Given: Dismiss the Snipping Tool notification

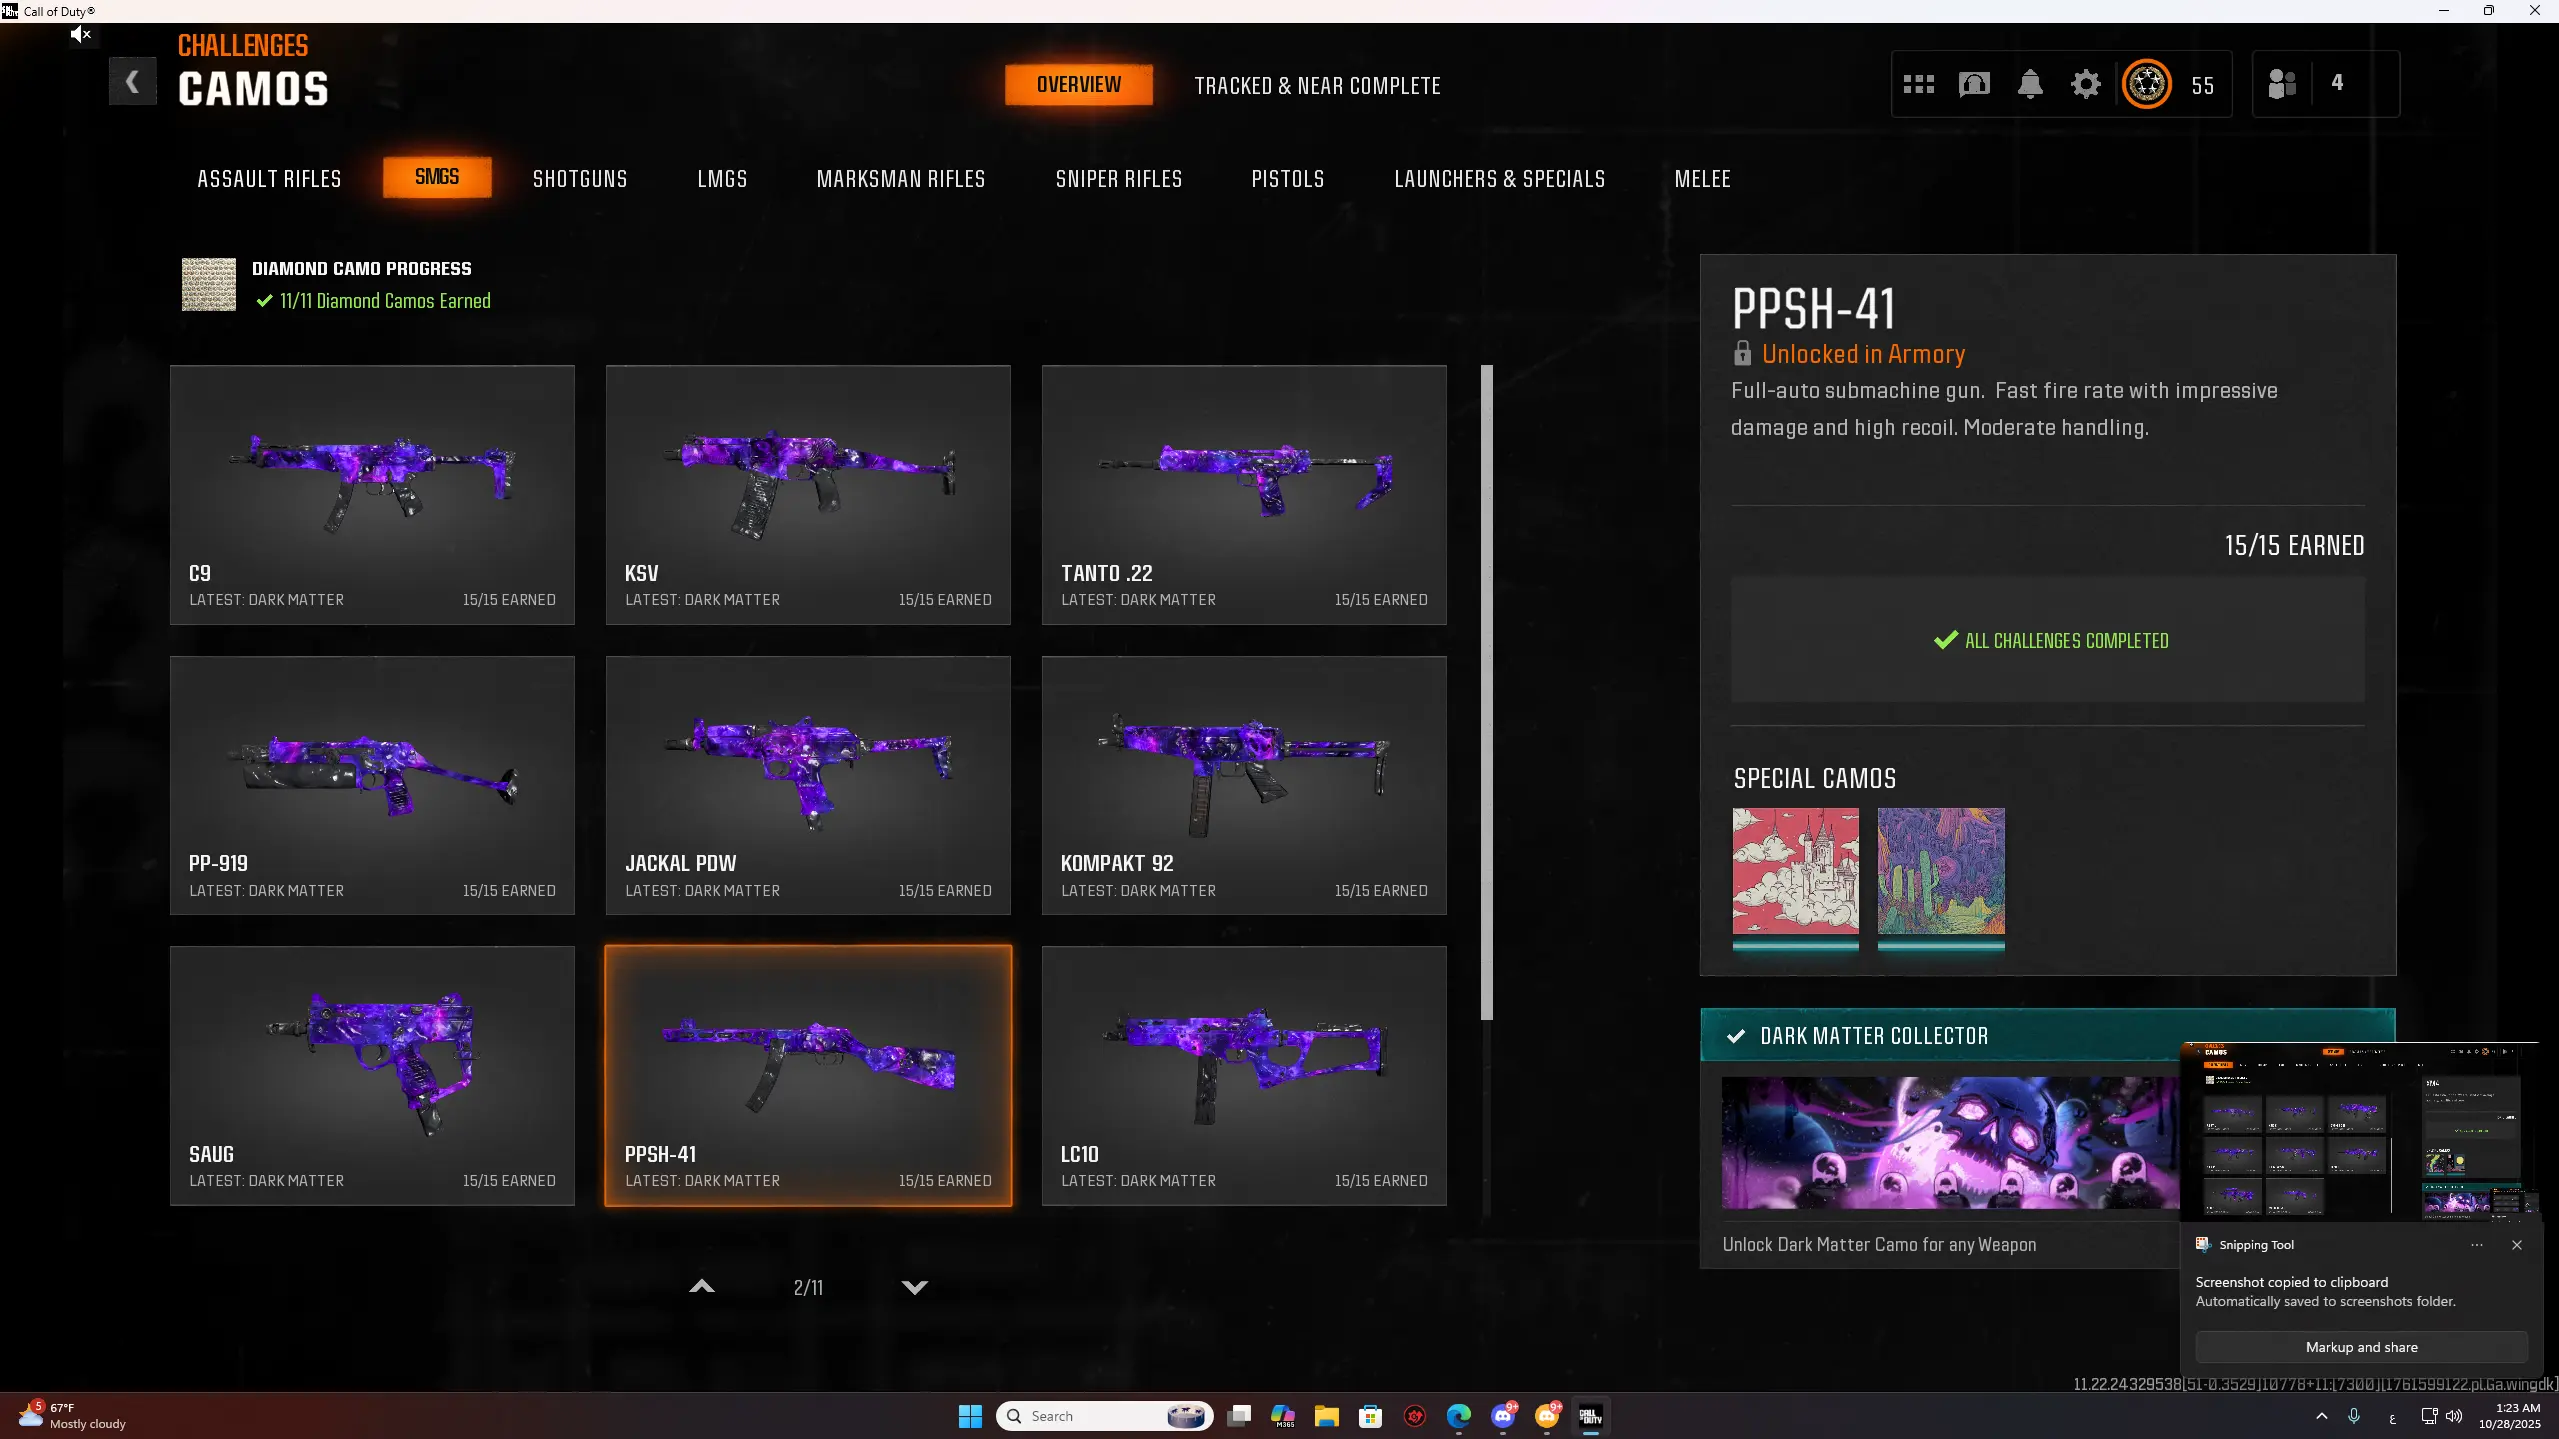Looking at the screenshot, I should pos(2516,1245).
